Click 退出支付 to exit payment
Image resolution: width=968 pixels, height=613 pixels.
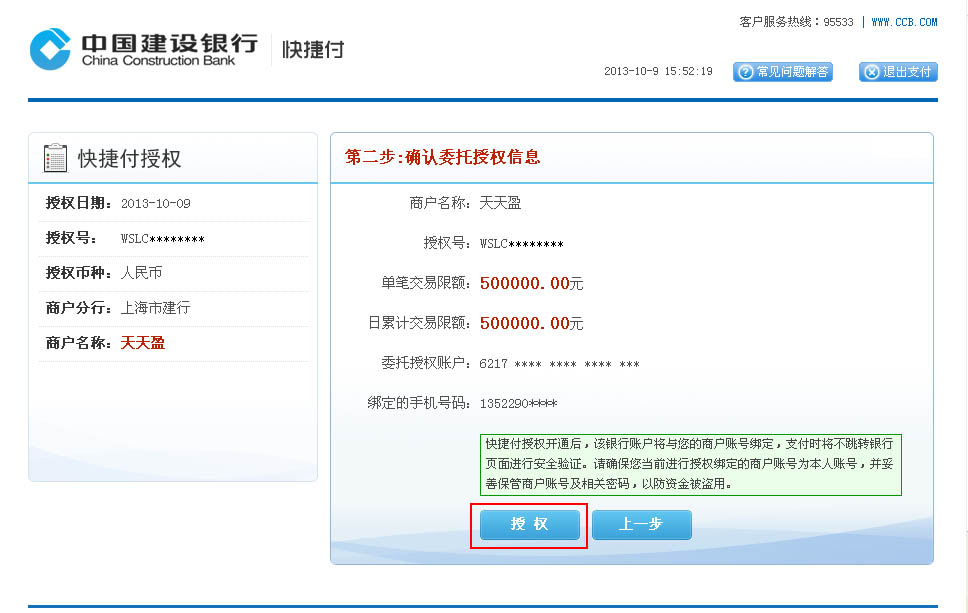point(898,72)
